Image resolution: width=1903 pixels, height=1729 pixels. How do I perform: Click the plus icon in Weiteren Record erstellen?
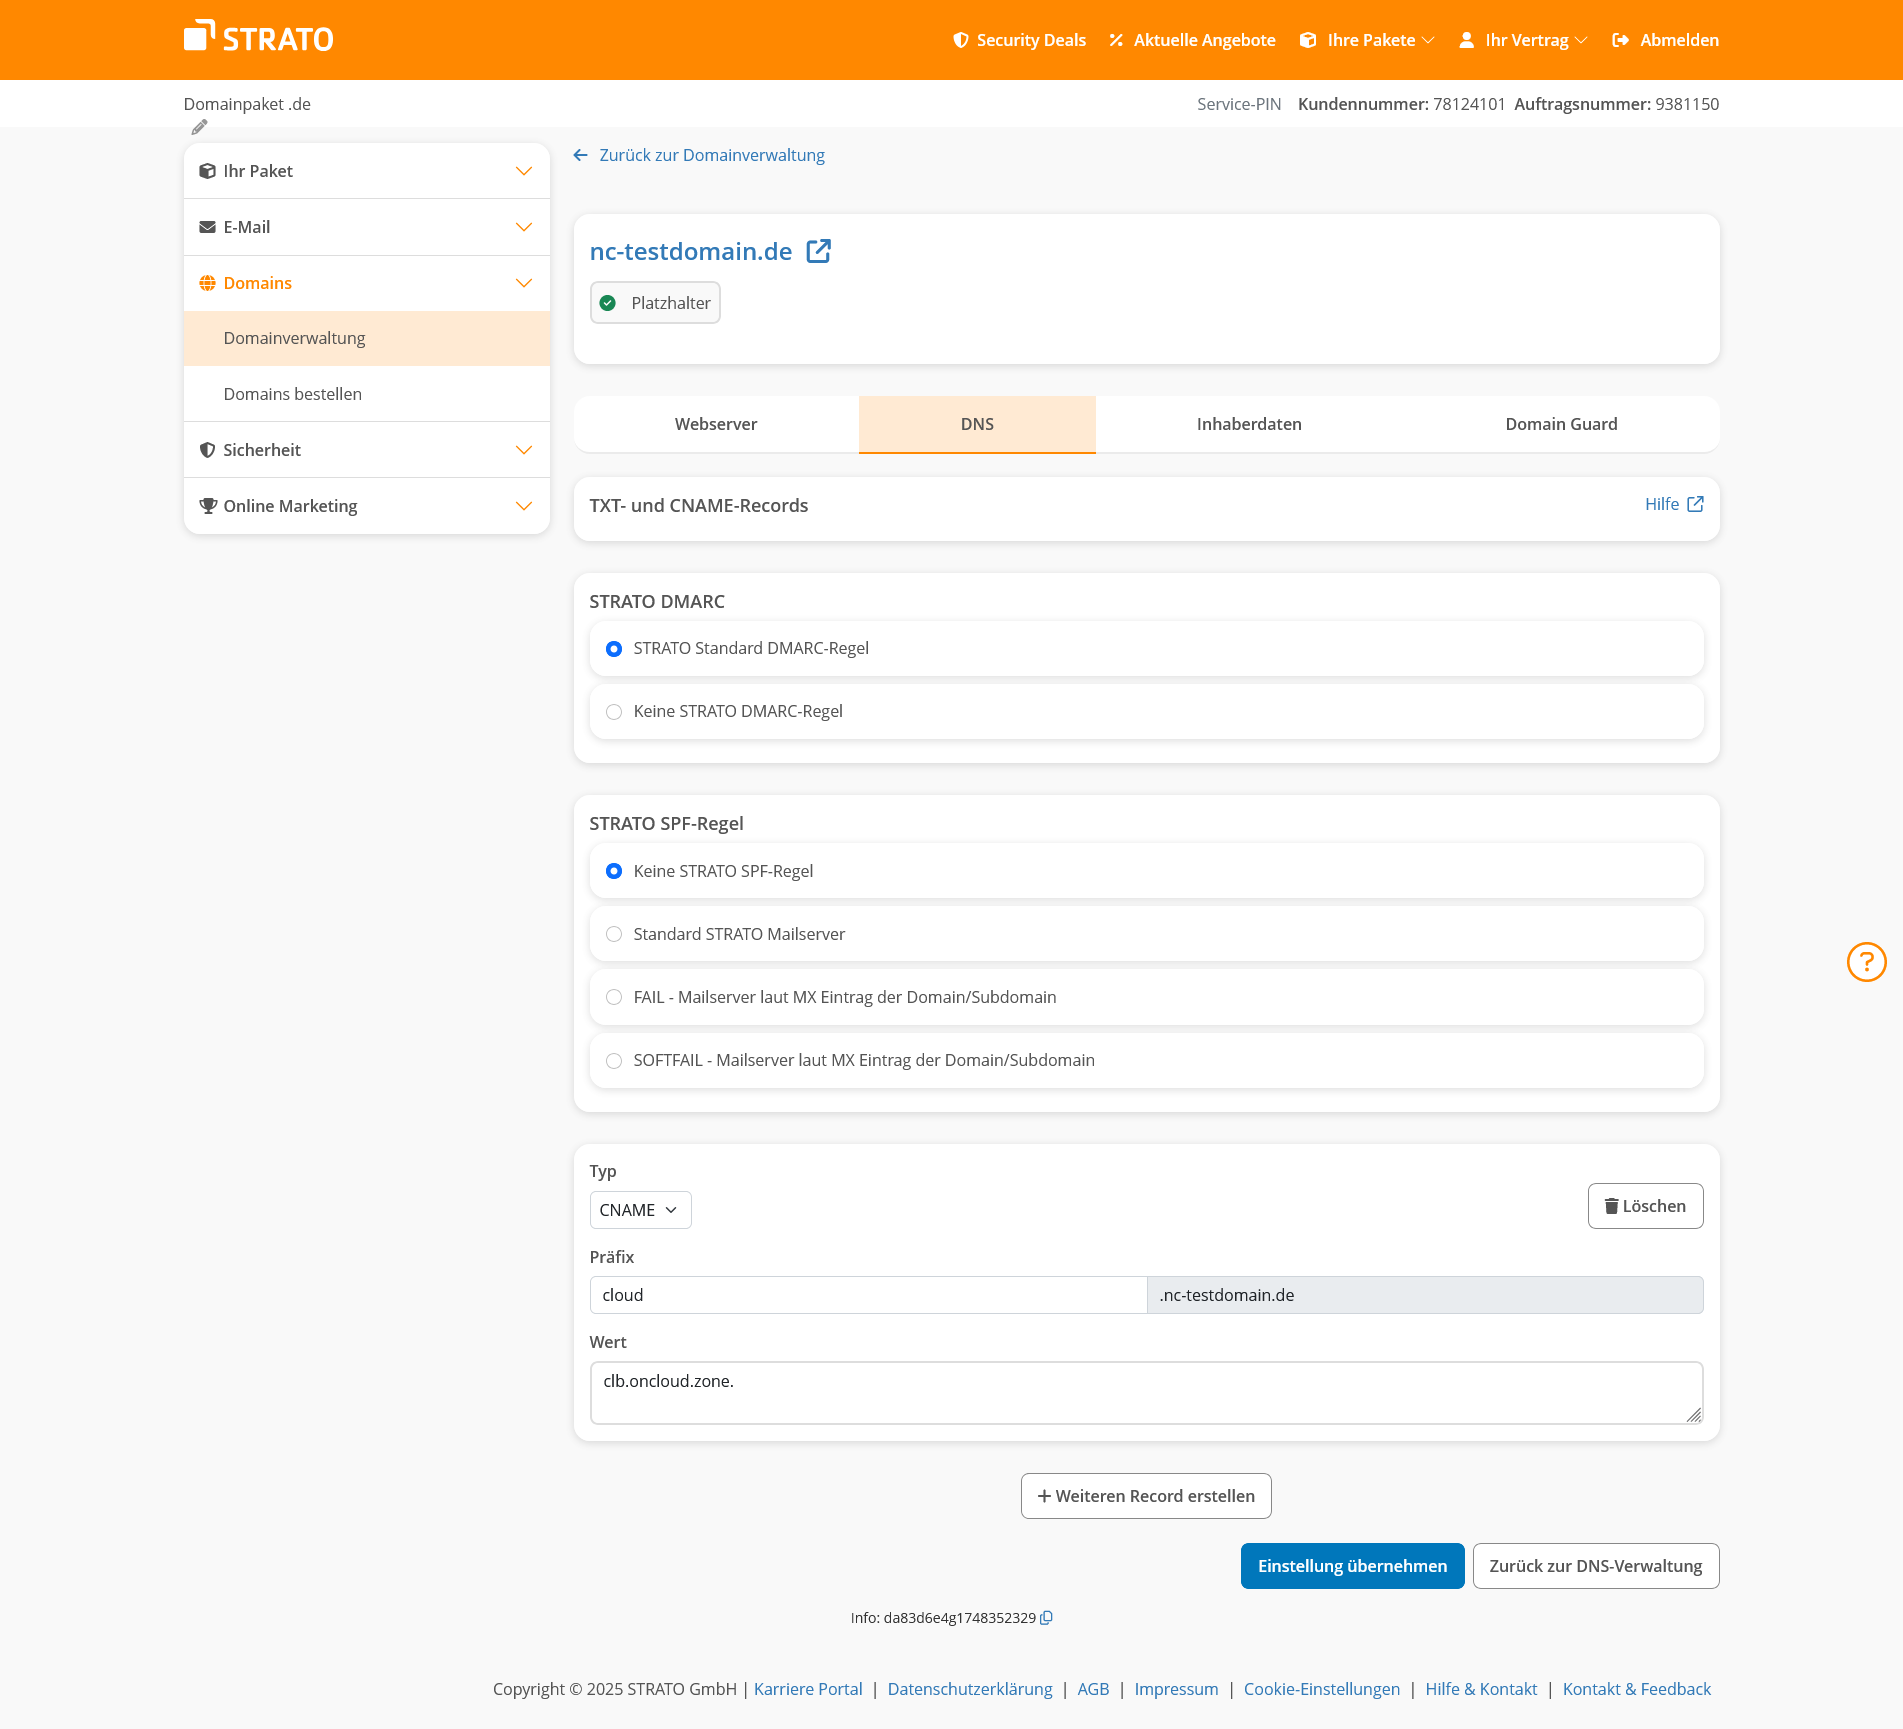[x=1044, y=1496]
